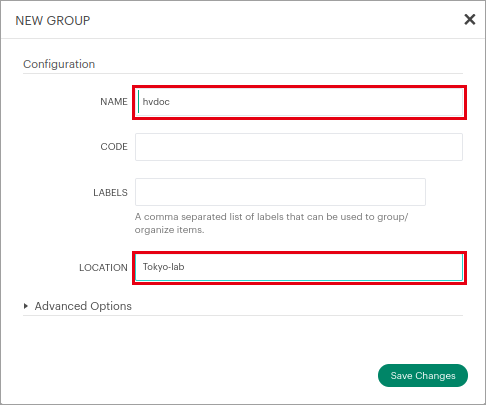Image resolution: width=486 pixels, height=405 pixels.
Task: Click the Save Changes button
Action: (423, 376)
